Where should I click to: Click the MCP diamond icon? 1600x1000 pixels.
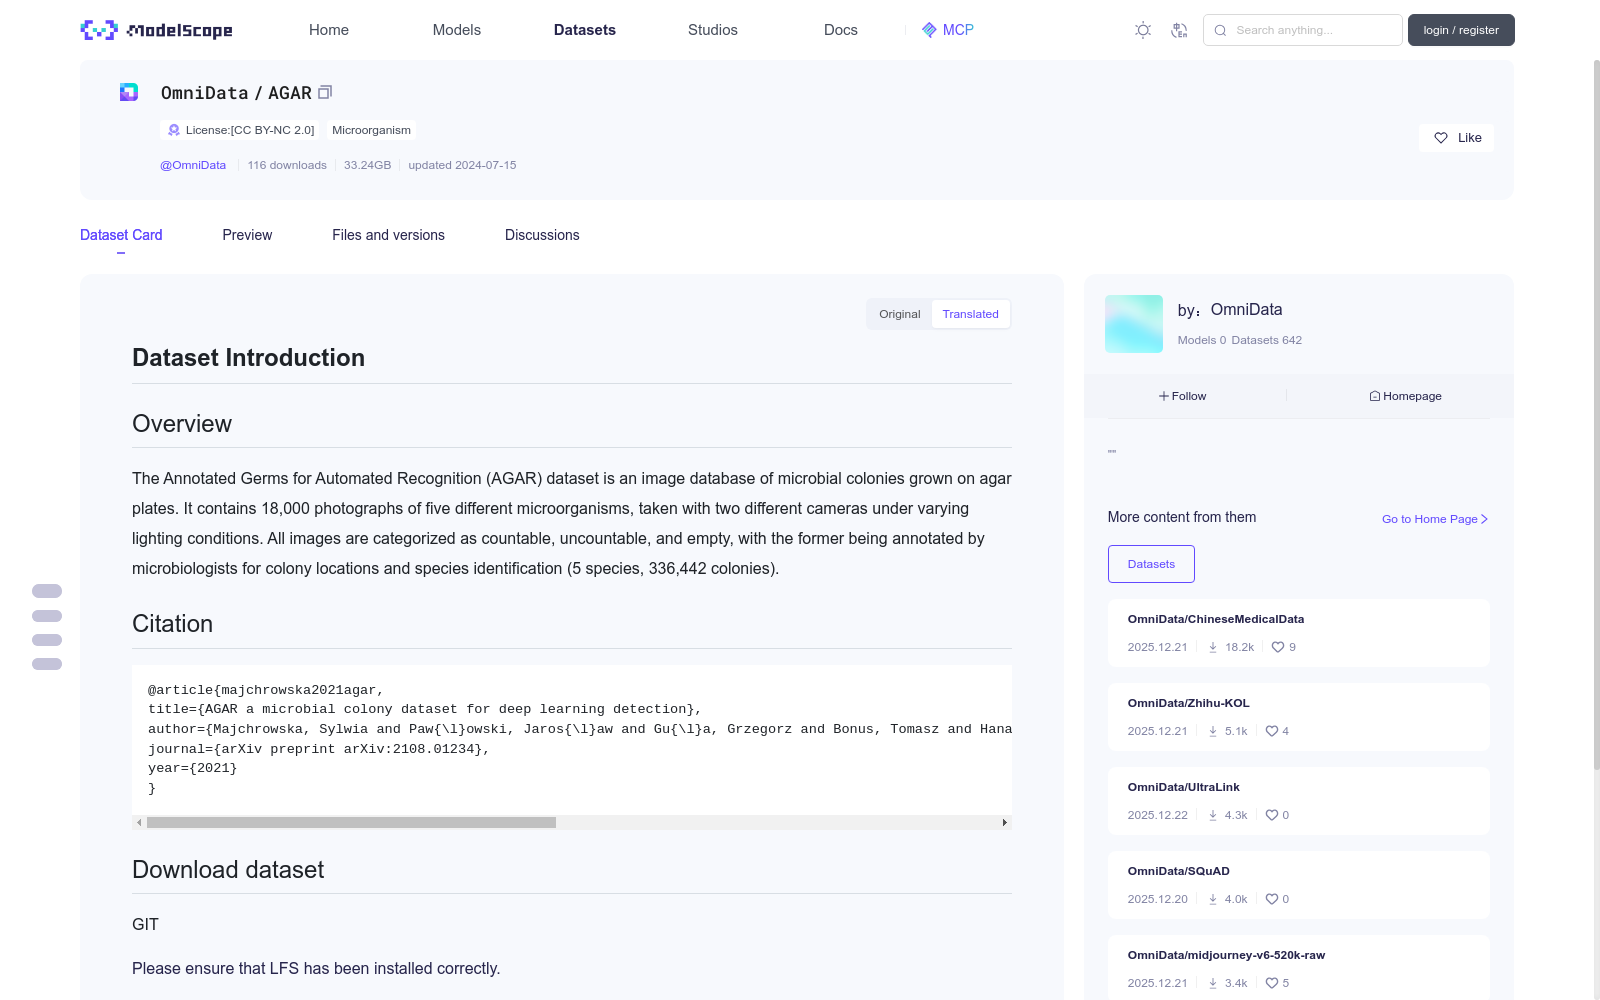pos(929,30)
